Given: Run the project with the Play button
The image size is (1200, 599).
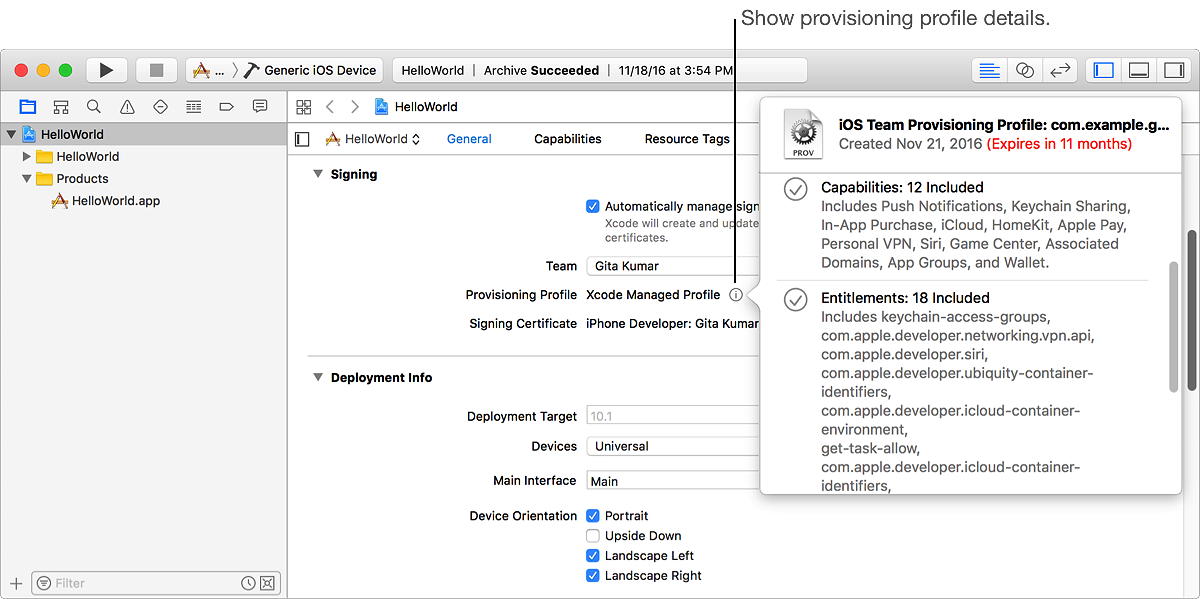Looking at the screenshot, I should pyautogui.click(x=106, y=70).
